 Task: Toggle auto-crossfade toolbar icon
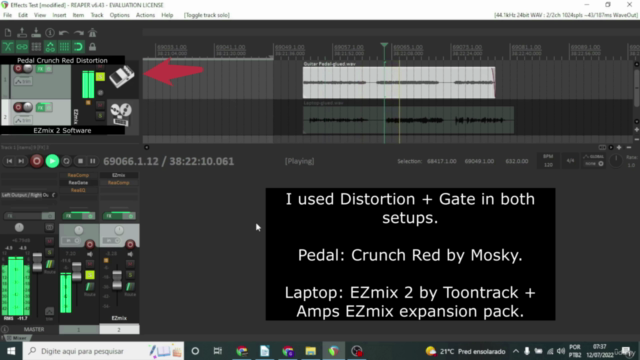[8, 47]
